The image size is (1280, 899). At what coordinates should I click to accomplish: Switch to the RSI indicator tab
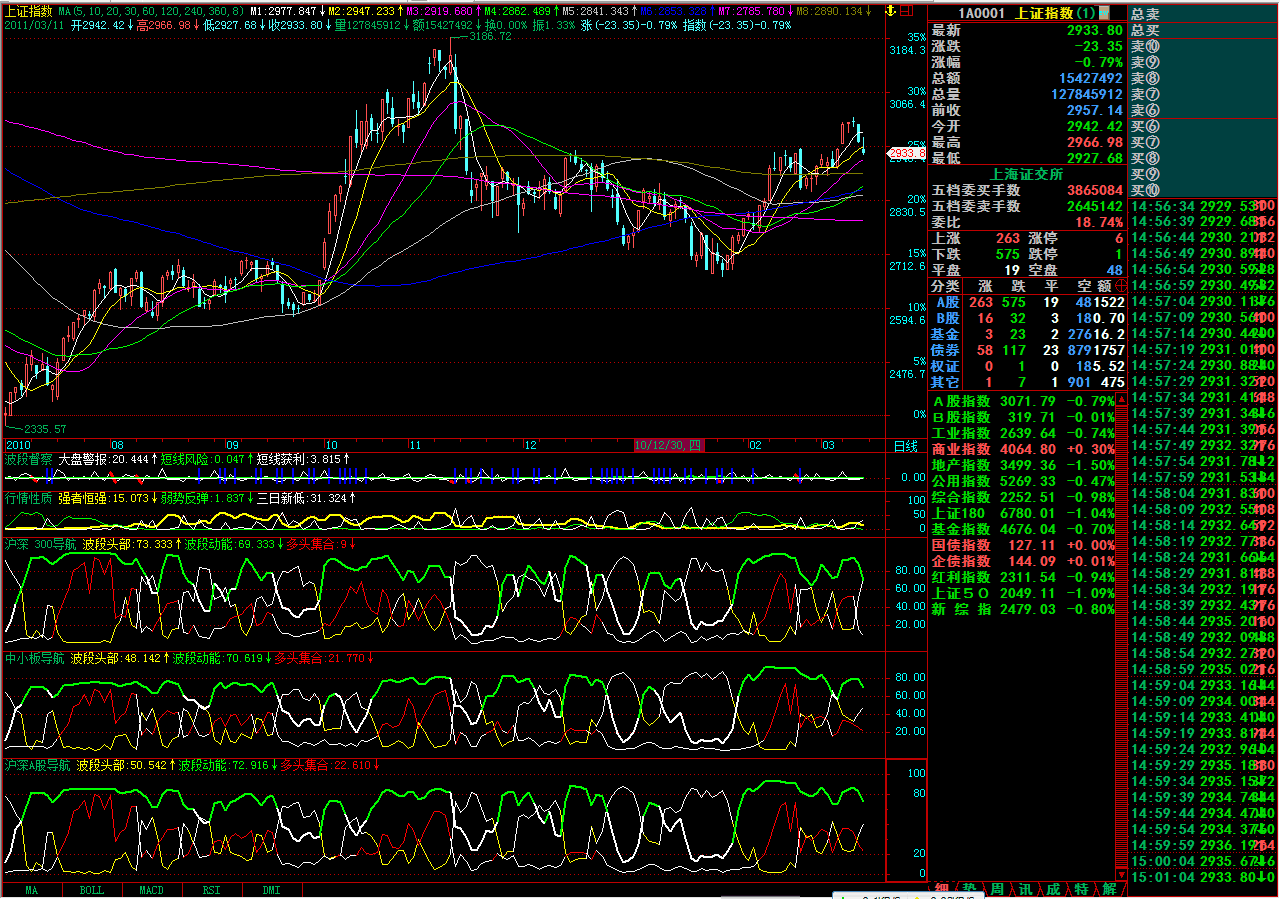212,890
